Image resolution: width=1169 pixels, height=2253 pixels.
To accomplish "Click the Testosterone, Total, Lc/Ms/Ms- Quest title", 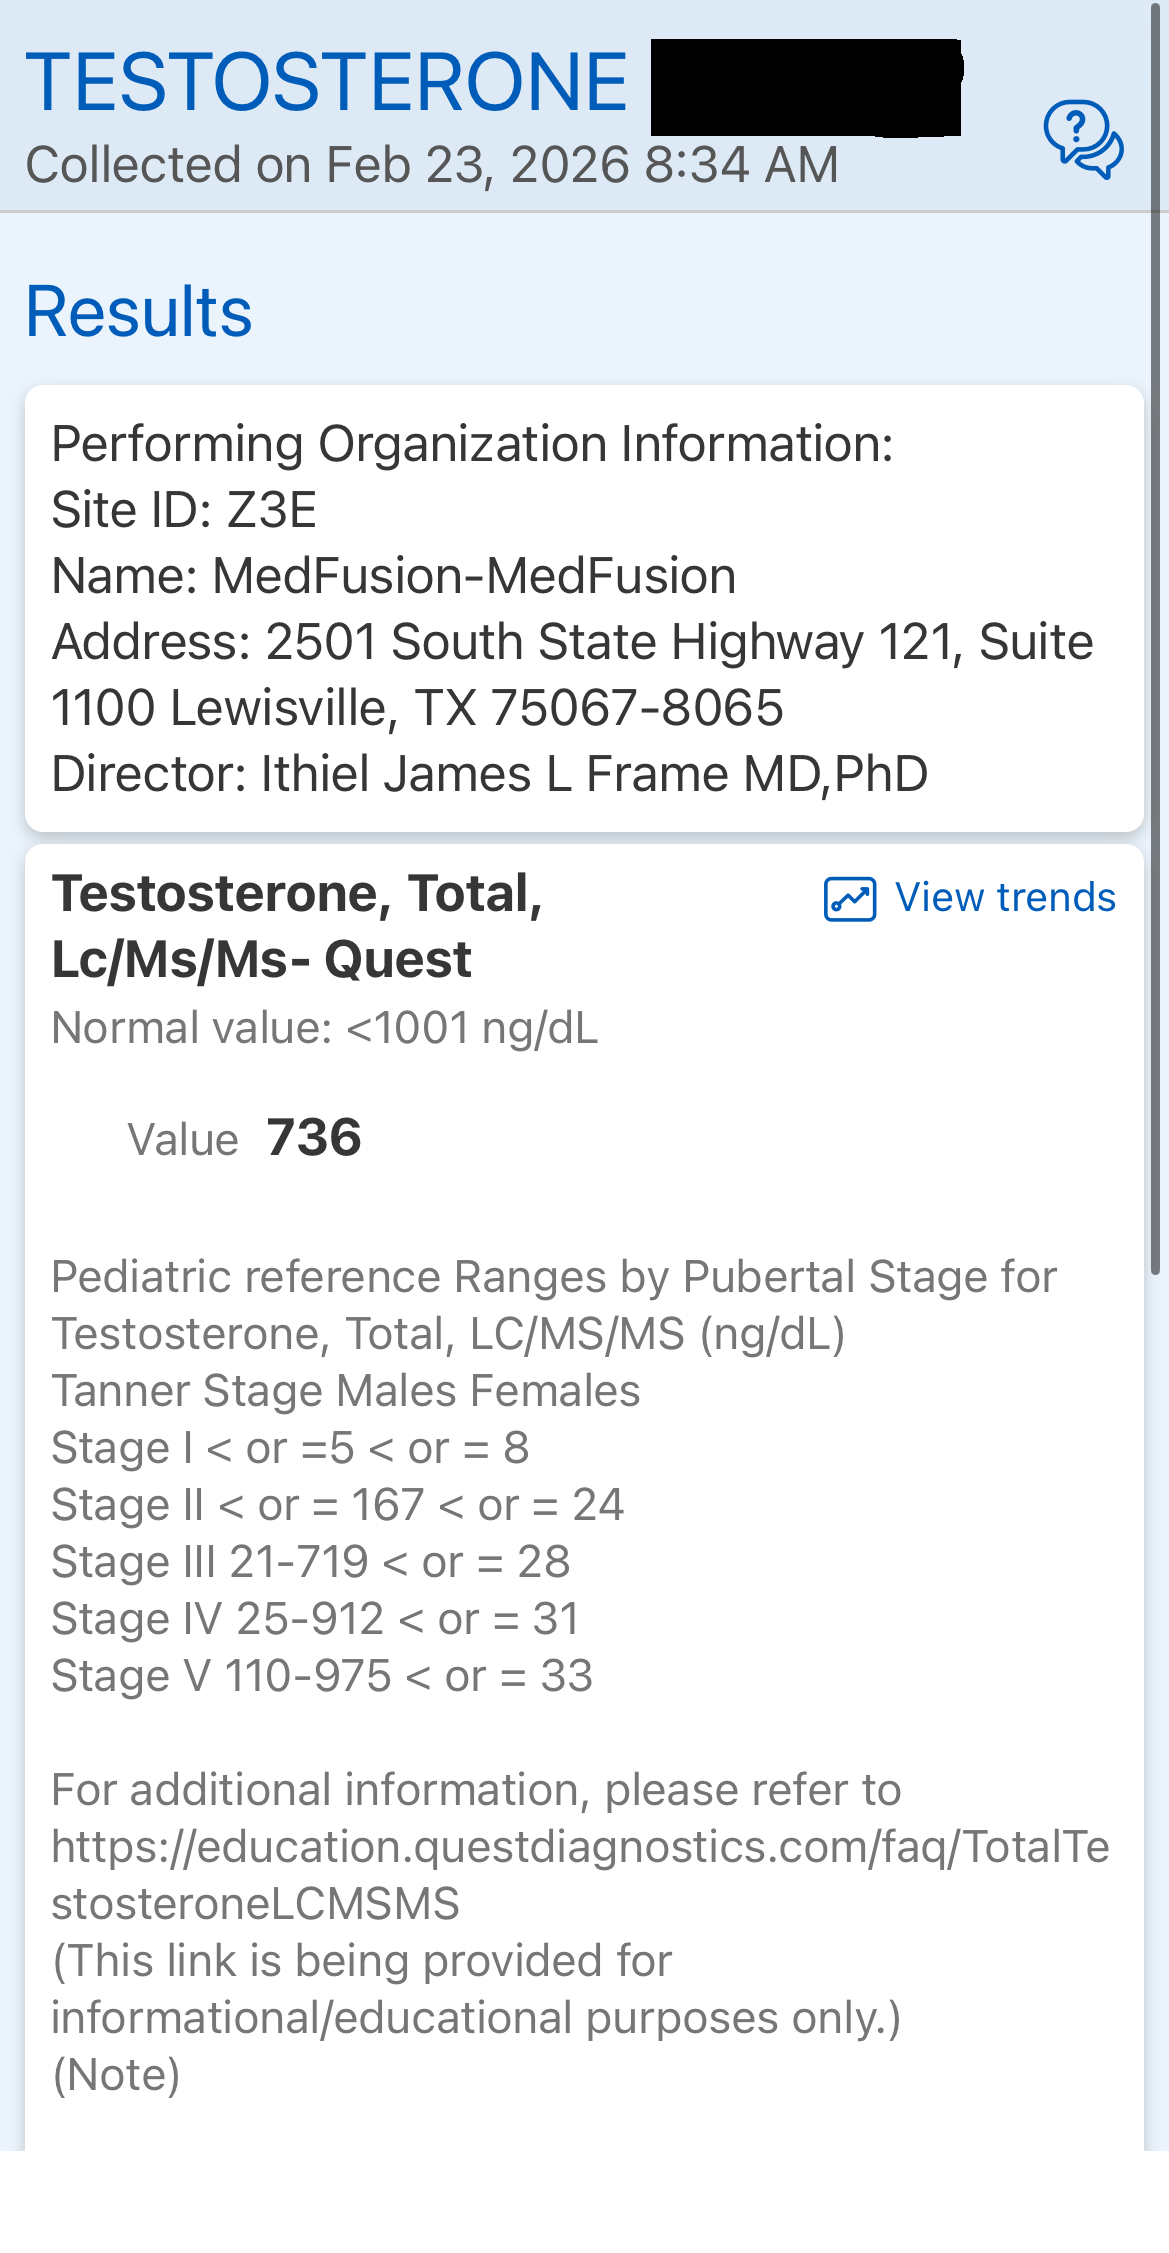I will pyautogui.click(x=297, y=926).
